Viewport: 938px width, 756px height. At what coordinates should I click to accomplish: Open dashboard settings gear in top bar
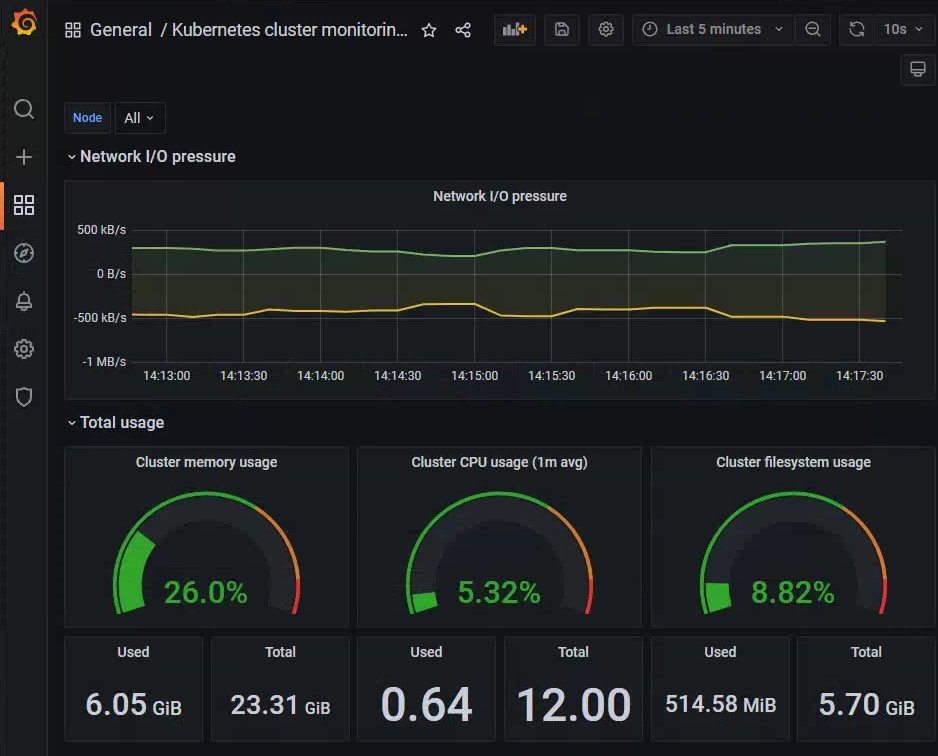coord(605,30)
